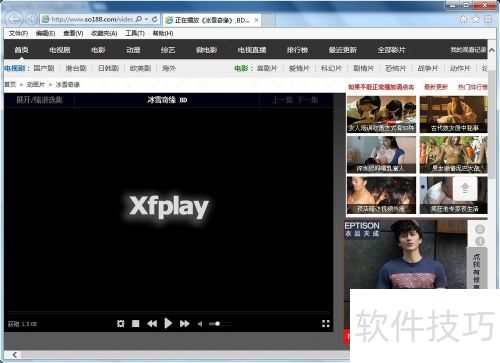The height and width of the screenshot is (363, 500).
Task: Open the address bar search magnifier
Action: (139, 19)
